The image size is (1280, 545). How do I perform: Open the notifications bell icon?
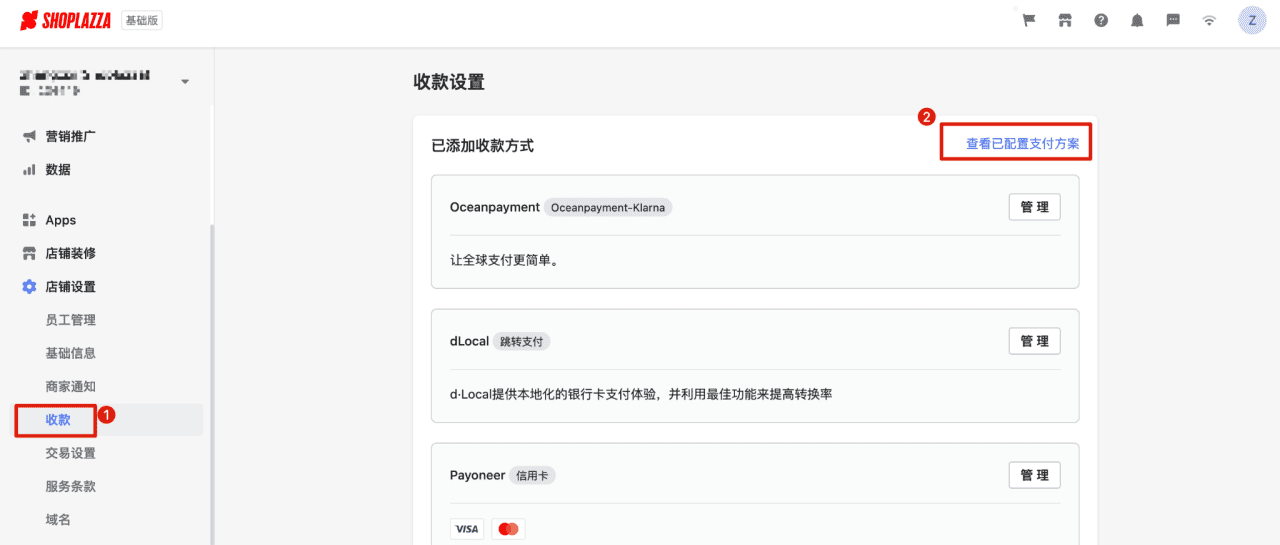point(1137,20)
